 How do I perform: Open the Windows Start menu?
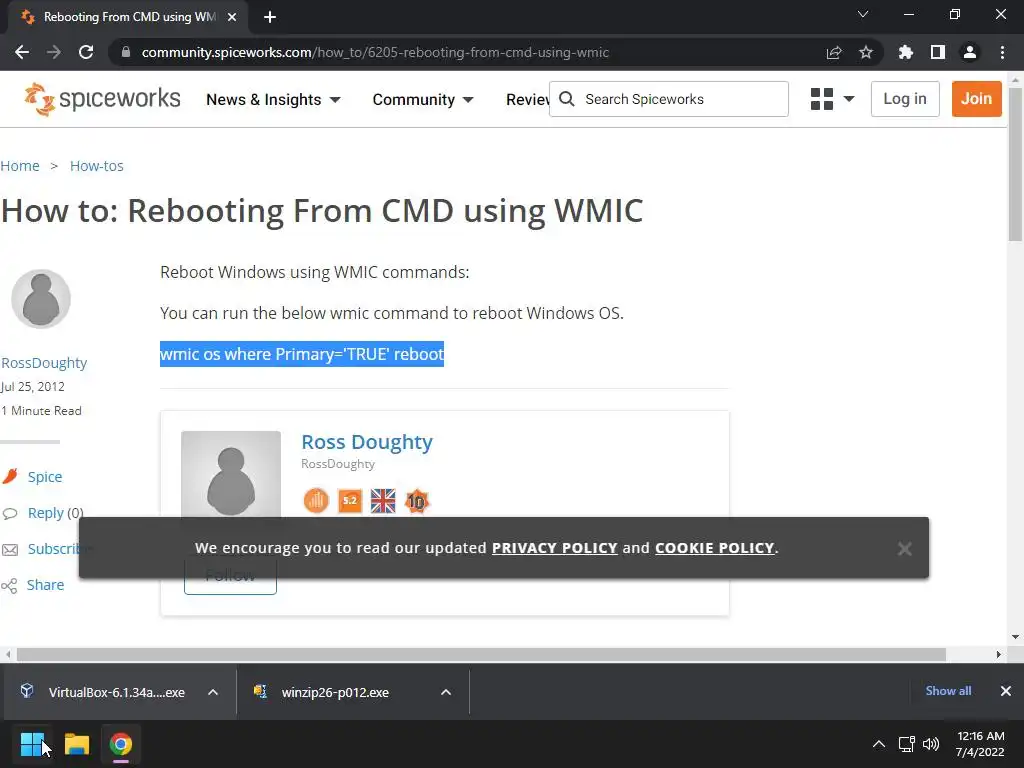click(x=32, y=744)
